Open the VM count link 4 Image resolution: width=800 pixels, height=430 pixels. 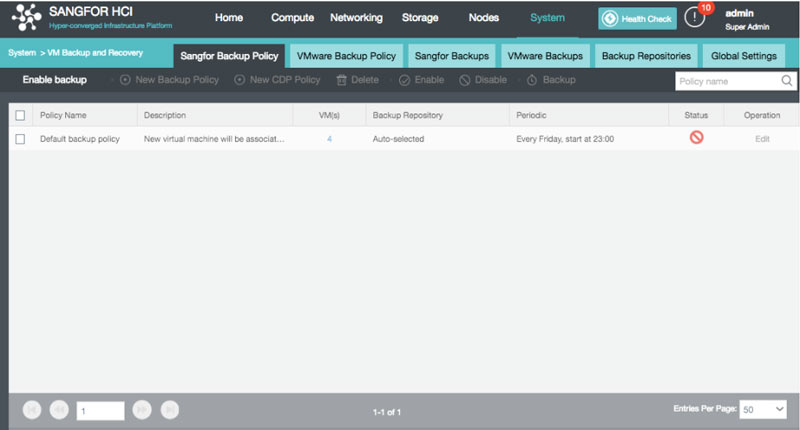pyautogui.click(x=330, y=139)
